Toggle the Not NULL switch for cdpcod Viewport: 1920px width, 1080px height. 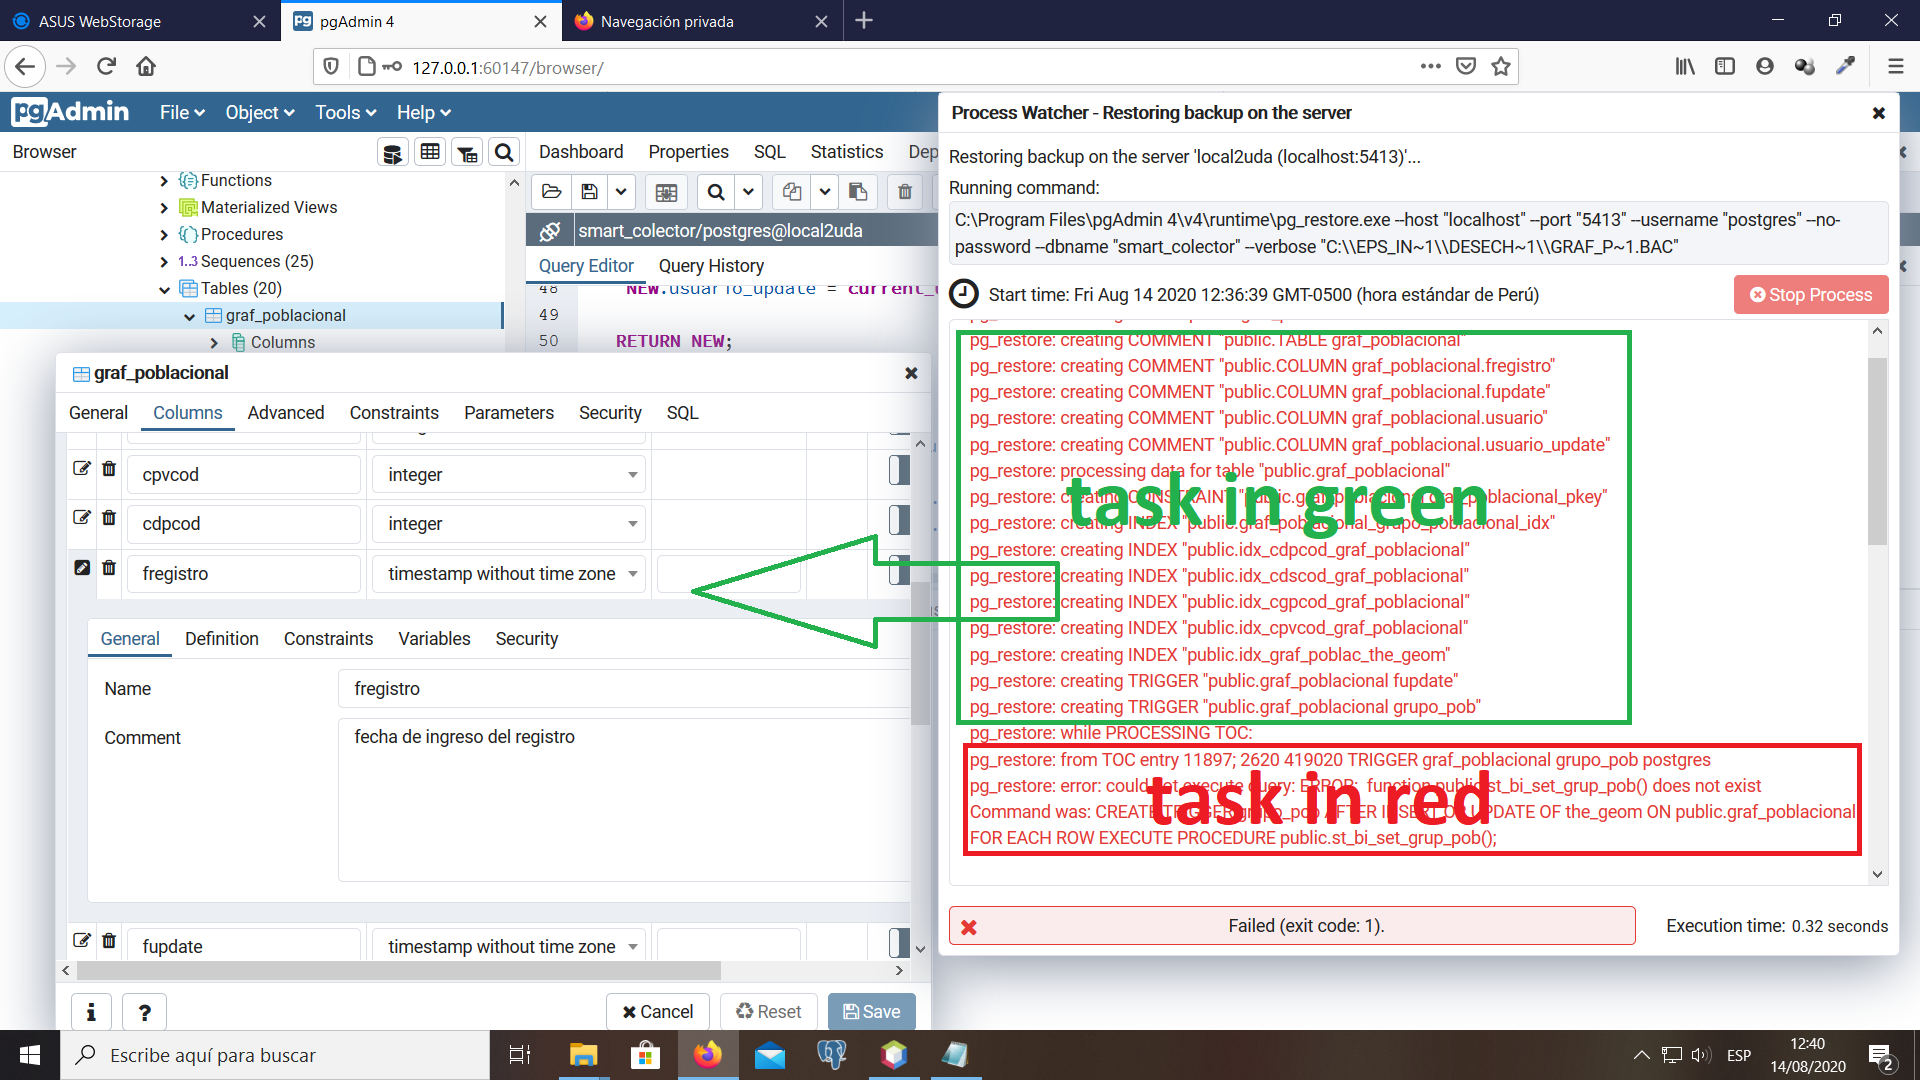[x=899, y=520]
